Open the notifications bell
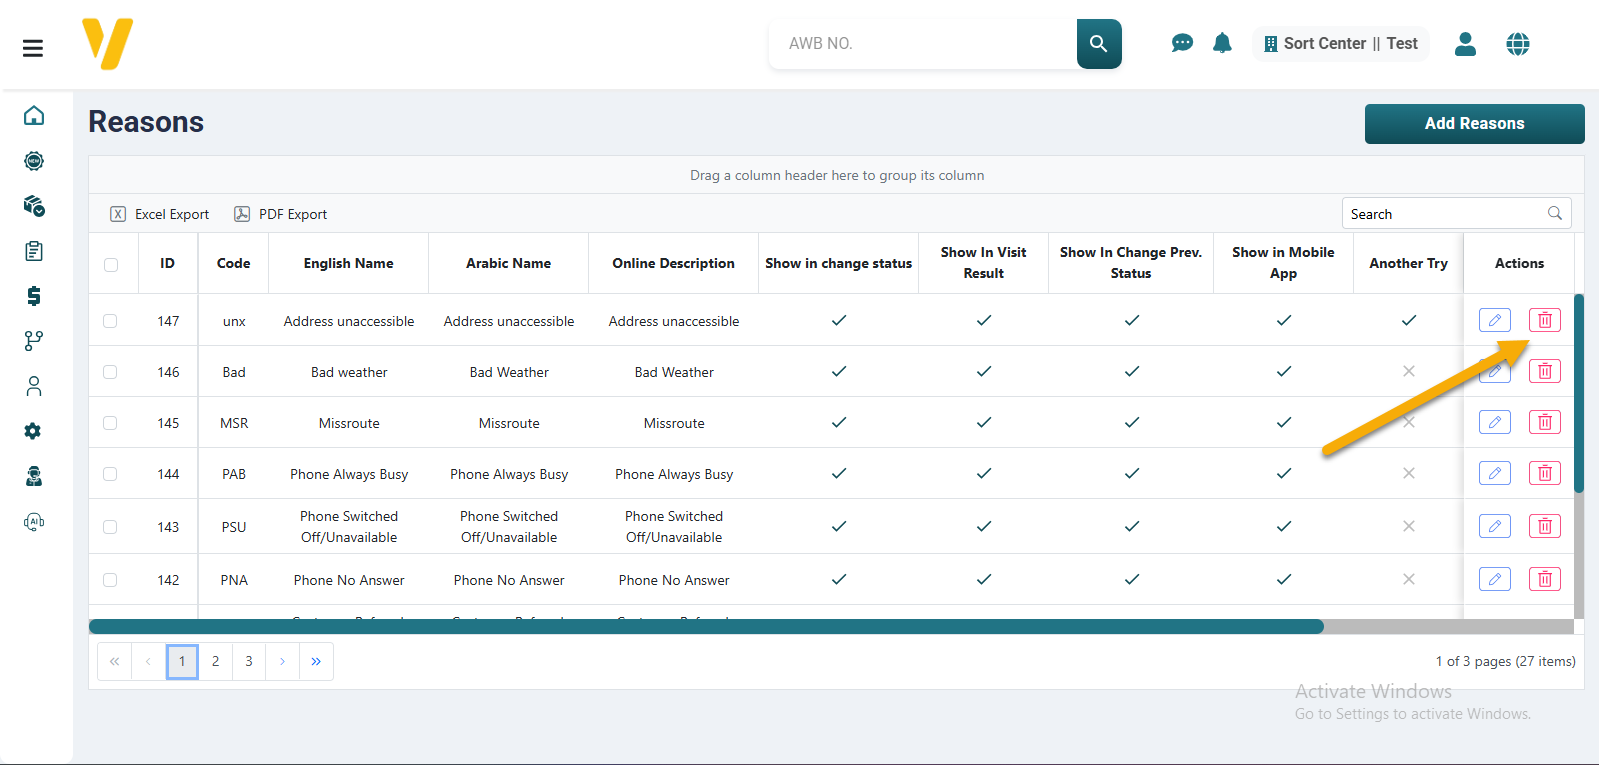This screenshot has width=1599, height=765. tap(1222, 43)
